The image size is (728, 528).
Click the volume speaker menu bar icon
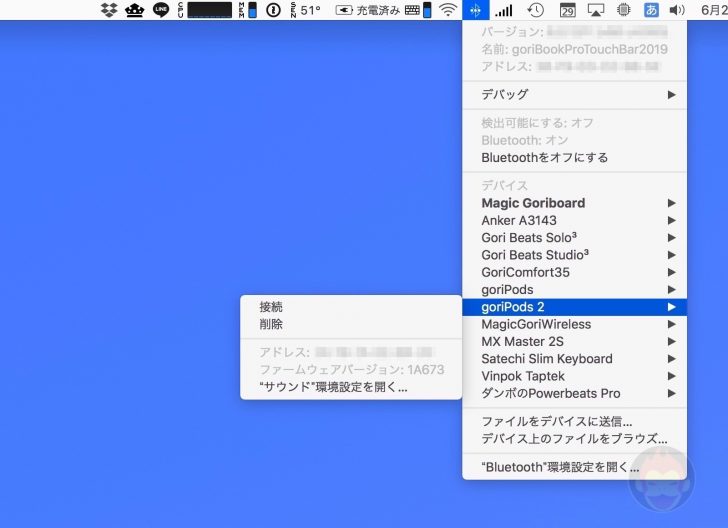[677, 10]
